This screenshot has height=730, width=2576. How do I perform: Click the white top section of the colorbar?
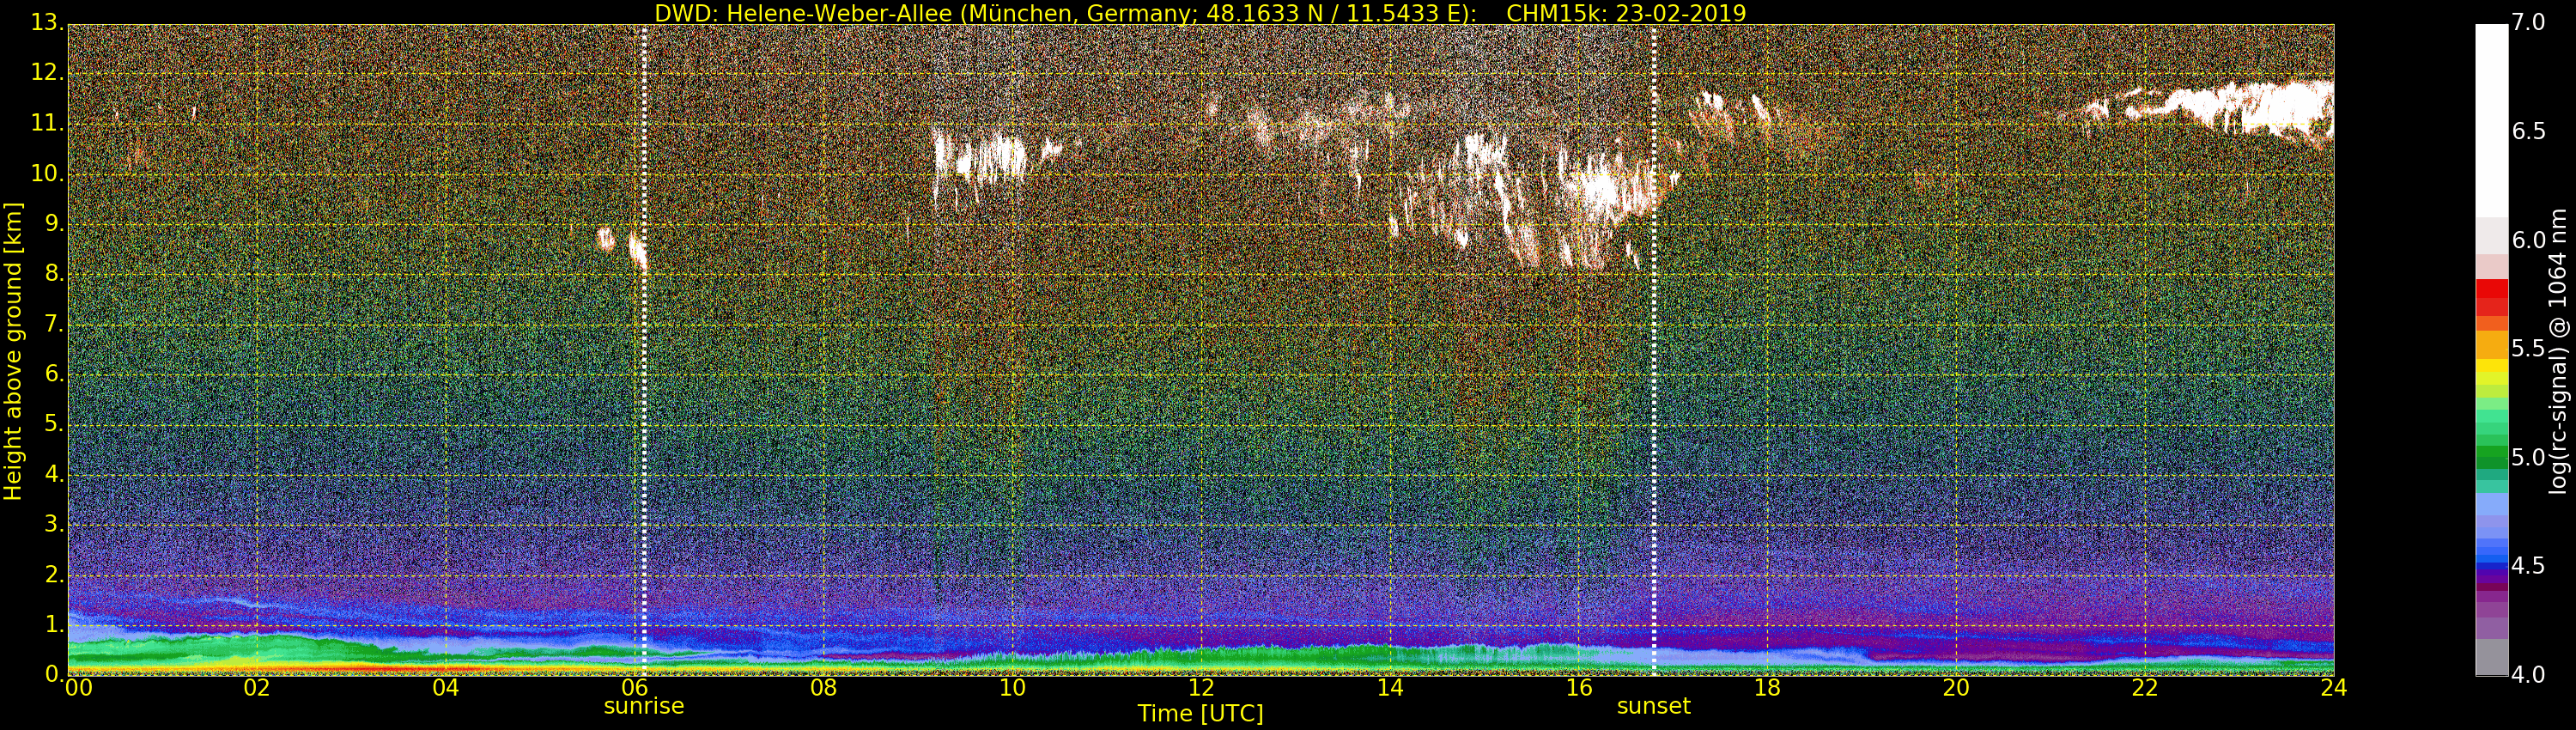point(2491,120)
